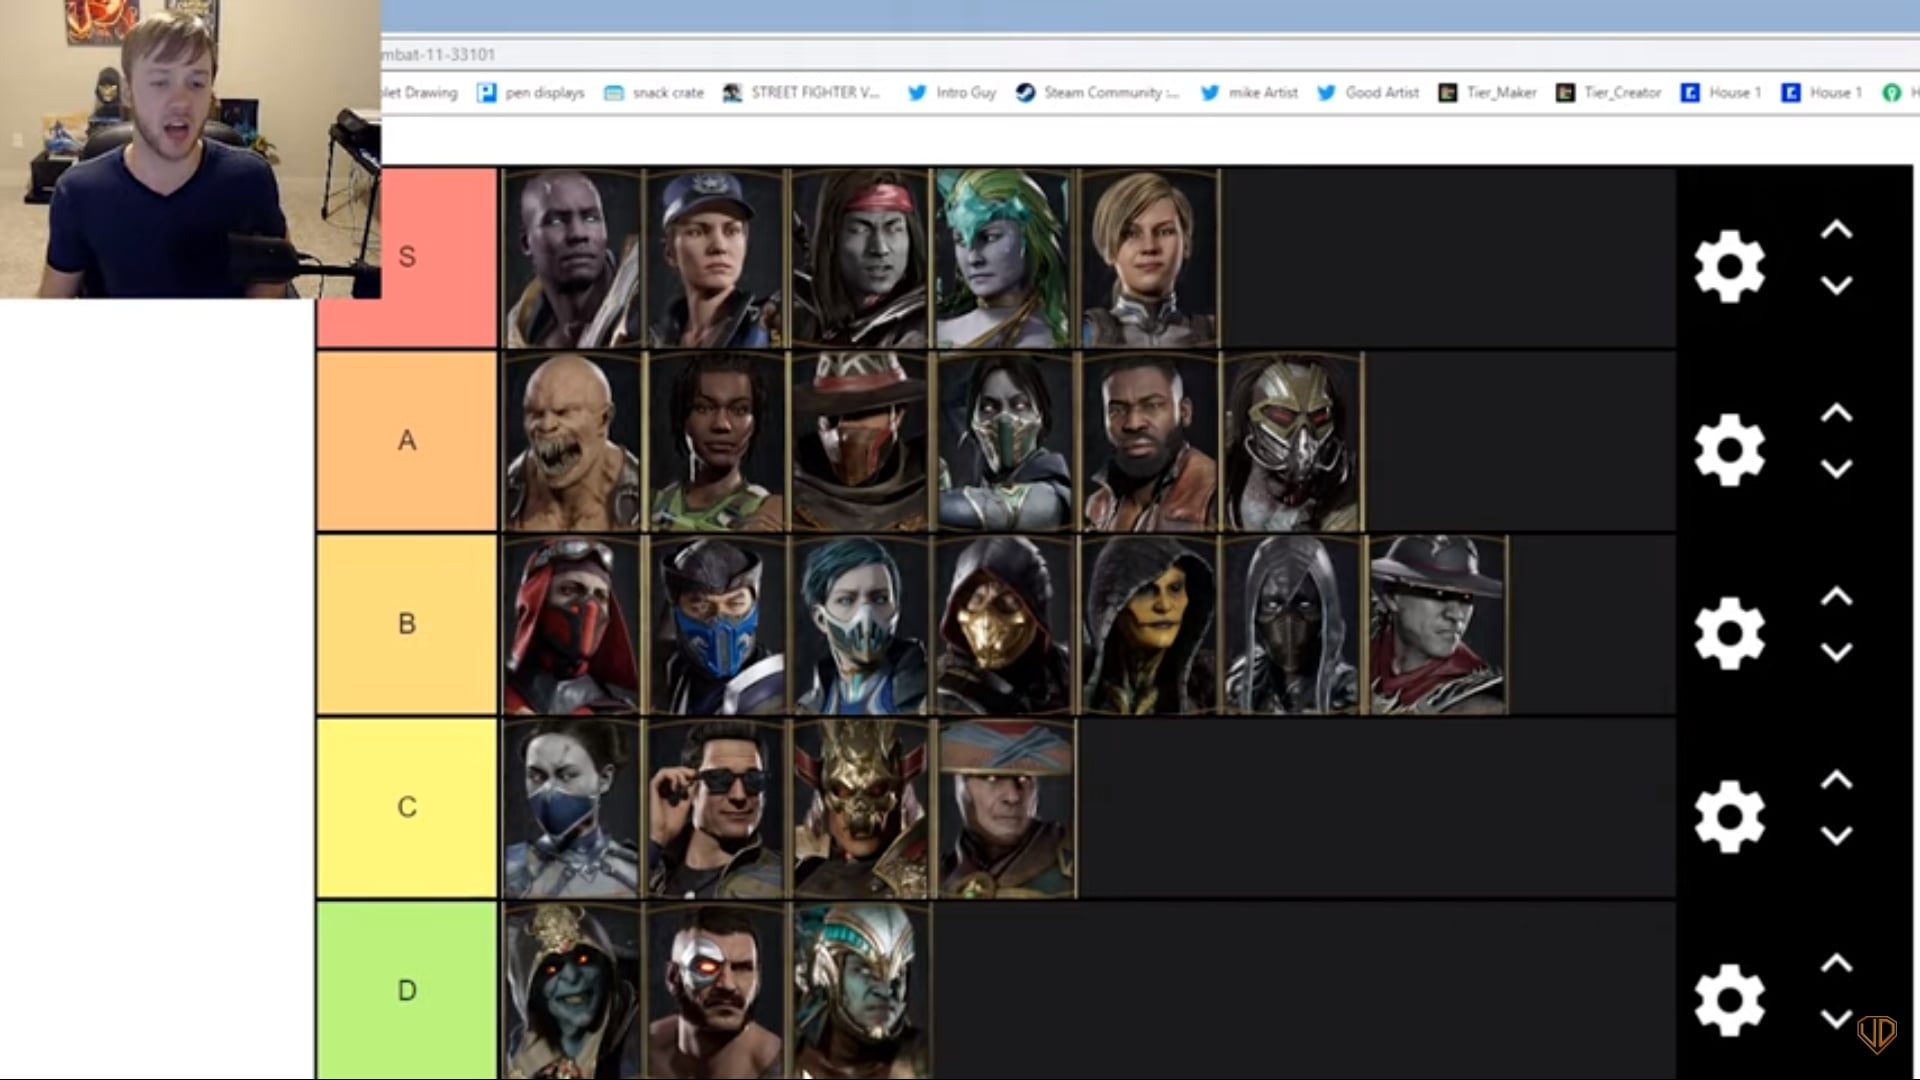Select the Scorpion portrait in B tier
This screenshot has width=1920, height=1080.
pos(1003,625)
